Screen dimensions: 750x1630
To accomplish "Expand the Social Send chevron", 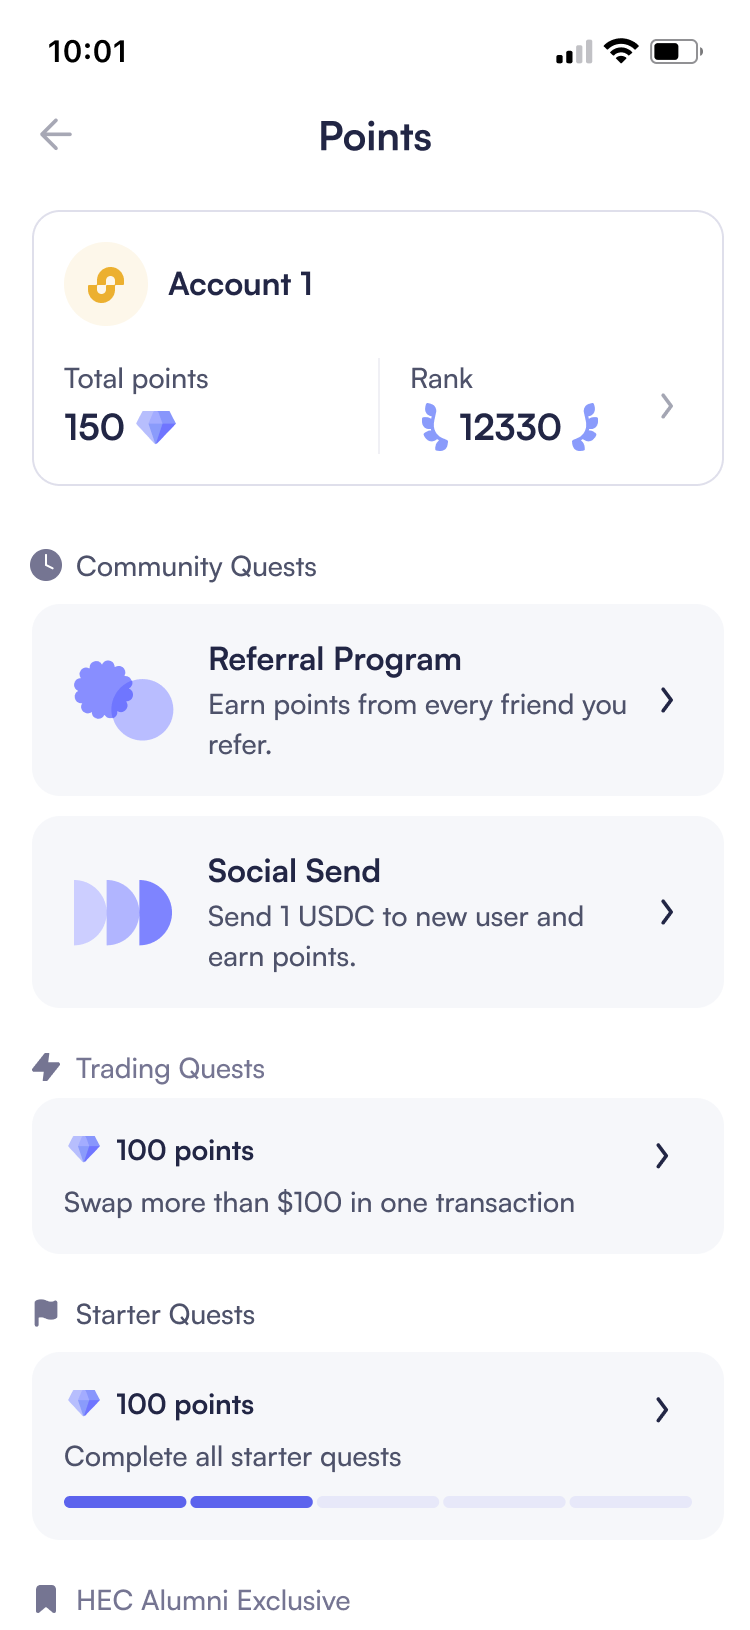I will pos(667,912).
